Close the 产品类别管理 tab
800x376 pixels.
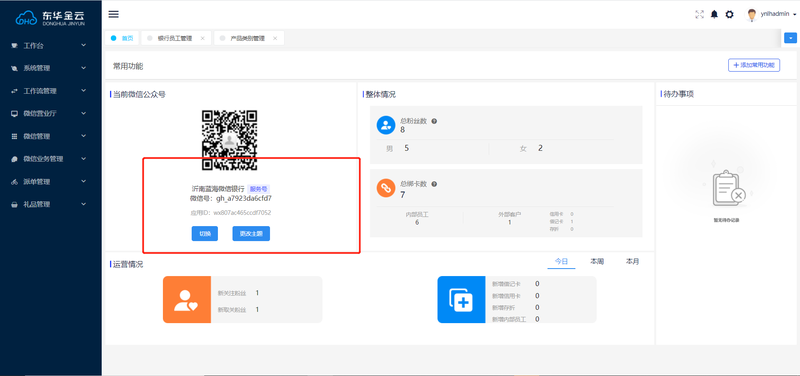pos(275,38)
